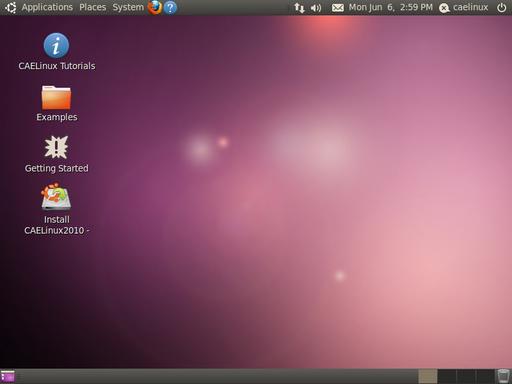Expand the caelinux user status menu
Screen dimensions: 512x384
[x=463, y=7]
